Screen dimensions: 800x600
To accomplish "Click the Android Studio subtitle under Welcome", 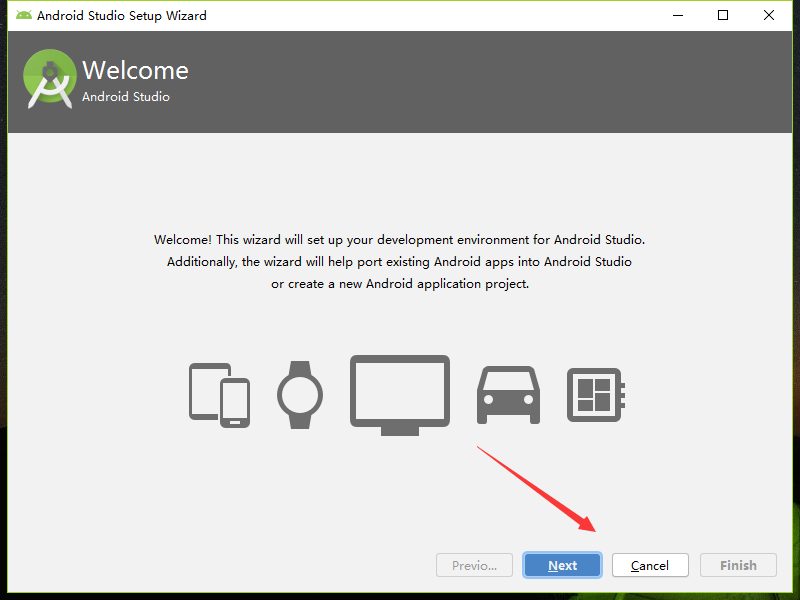I will click(125, 99).
